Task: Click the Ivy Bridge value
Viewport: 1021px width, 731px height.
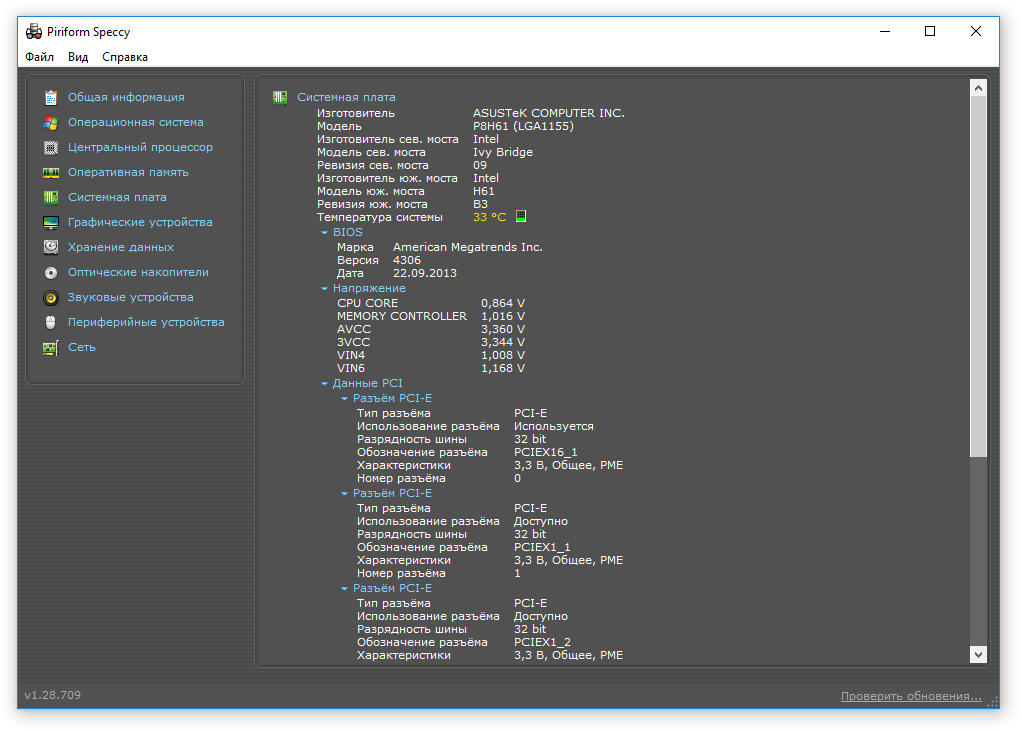Action: (503, 152)
